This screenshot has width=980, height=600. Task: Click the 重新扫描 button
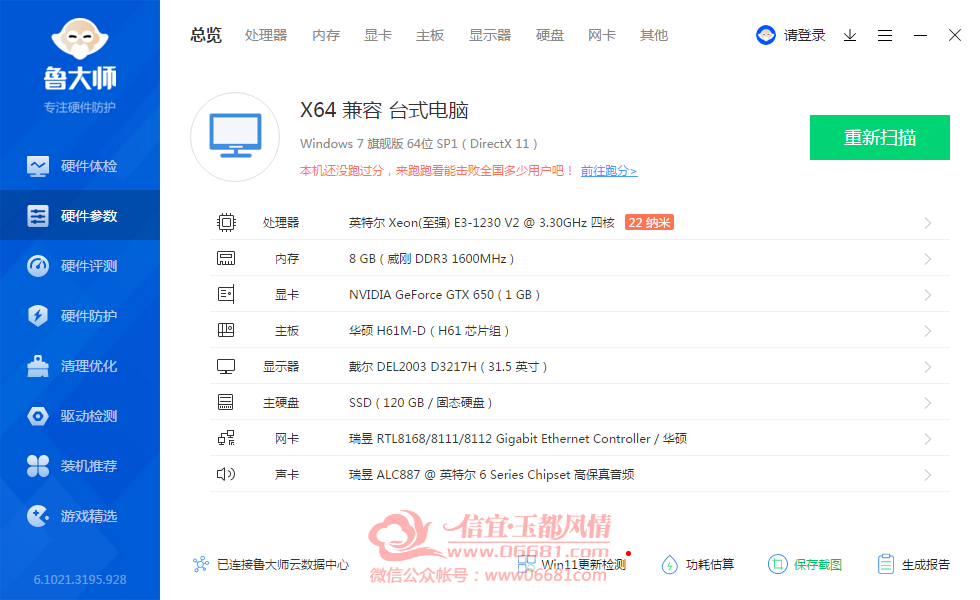[879, 138]
